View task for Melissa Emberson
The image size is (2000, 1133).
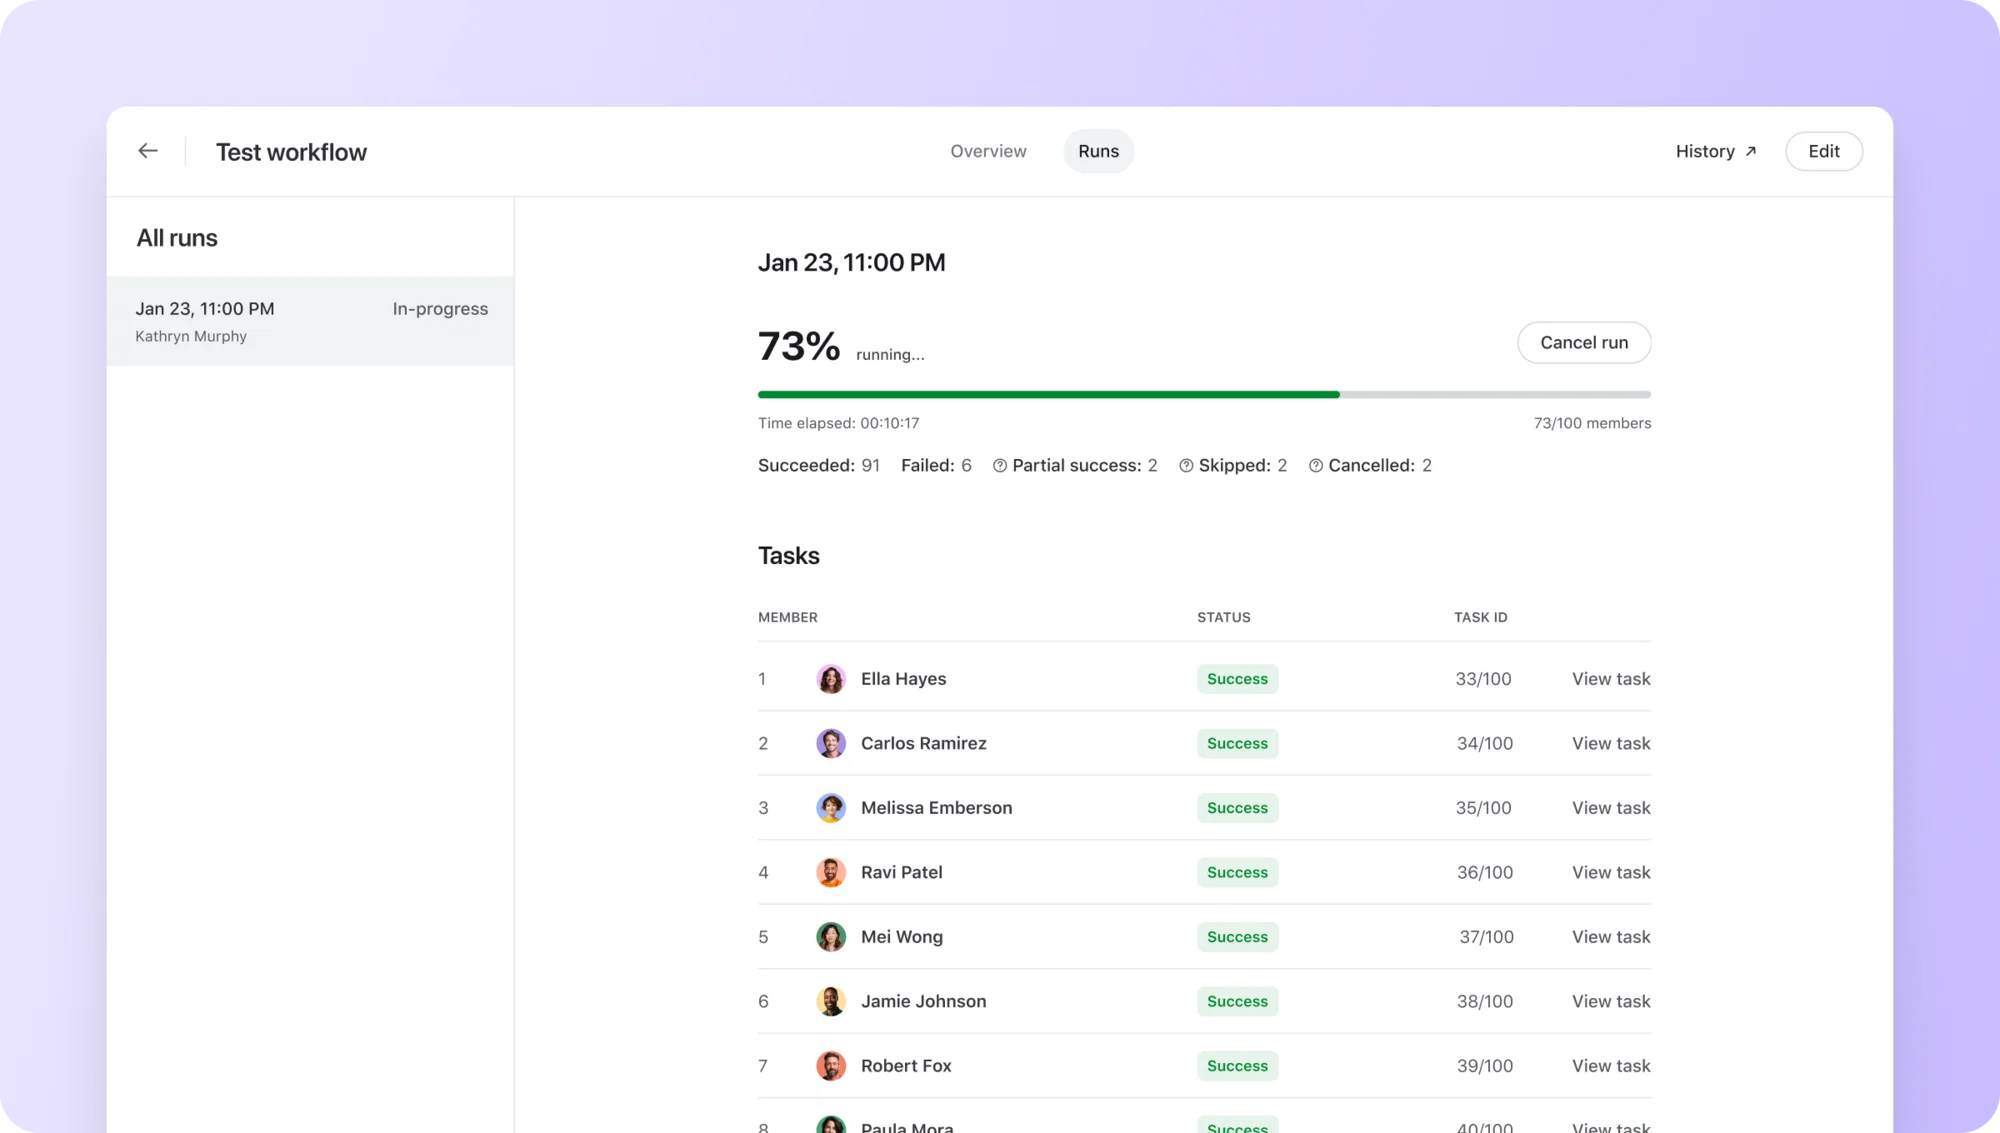click(1611, 808)
